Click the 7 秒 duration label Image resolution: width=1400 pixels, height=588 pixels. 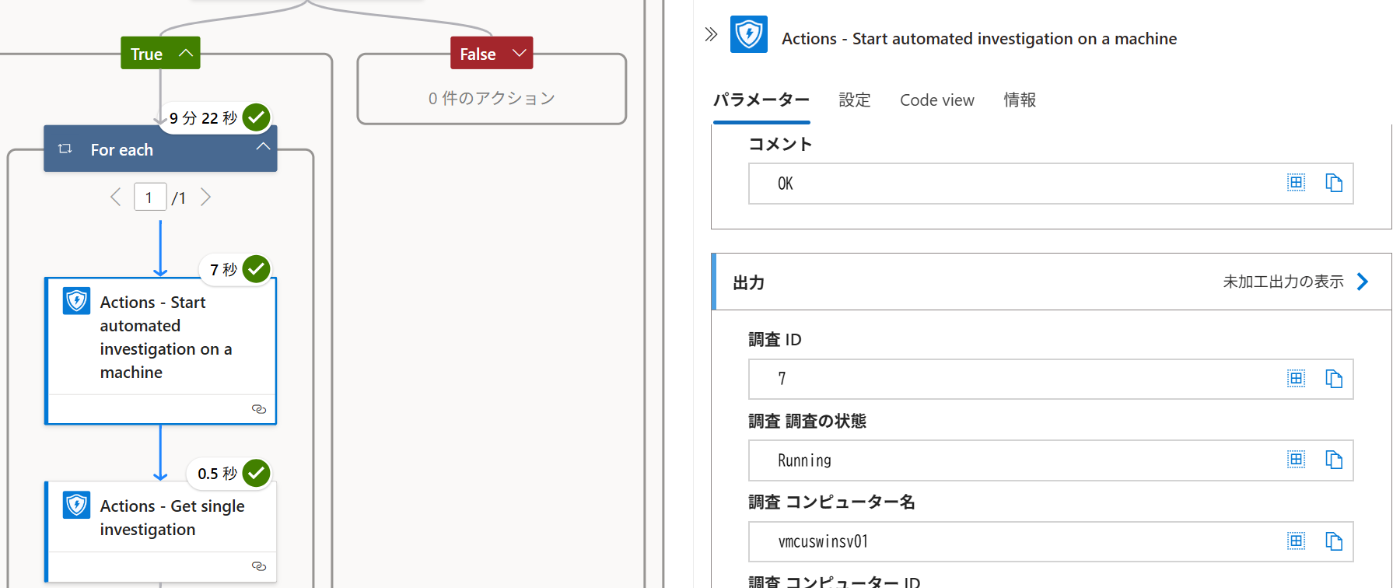click(223, 269)
